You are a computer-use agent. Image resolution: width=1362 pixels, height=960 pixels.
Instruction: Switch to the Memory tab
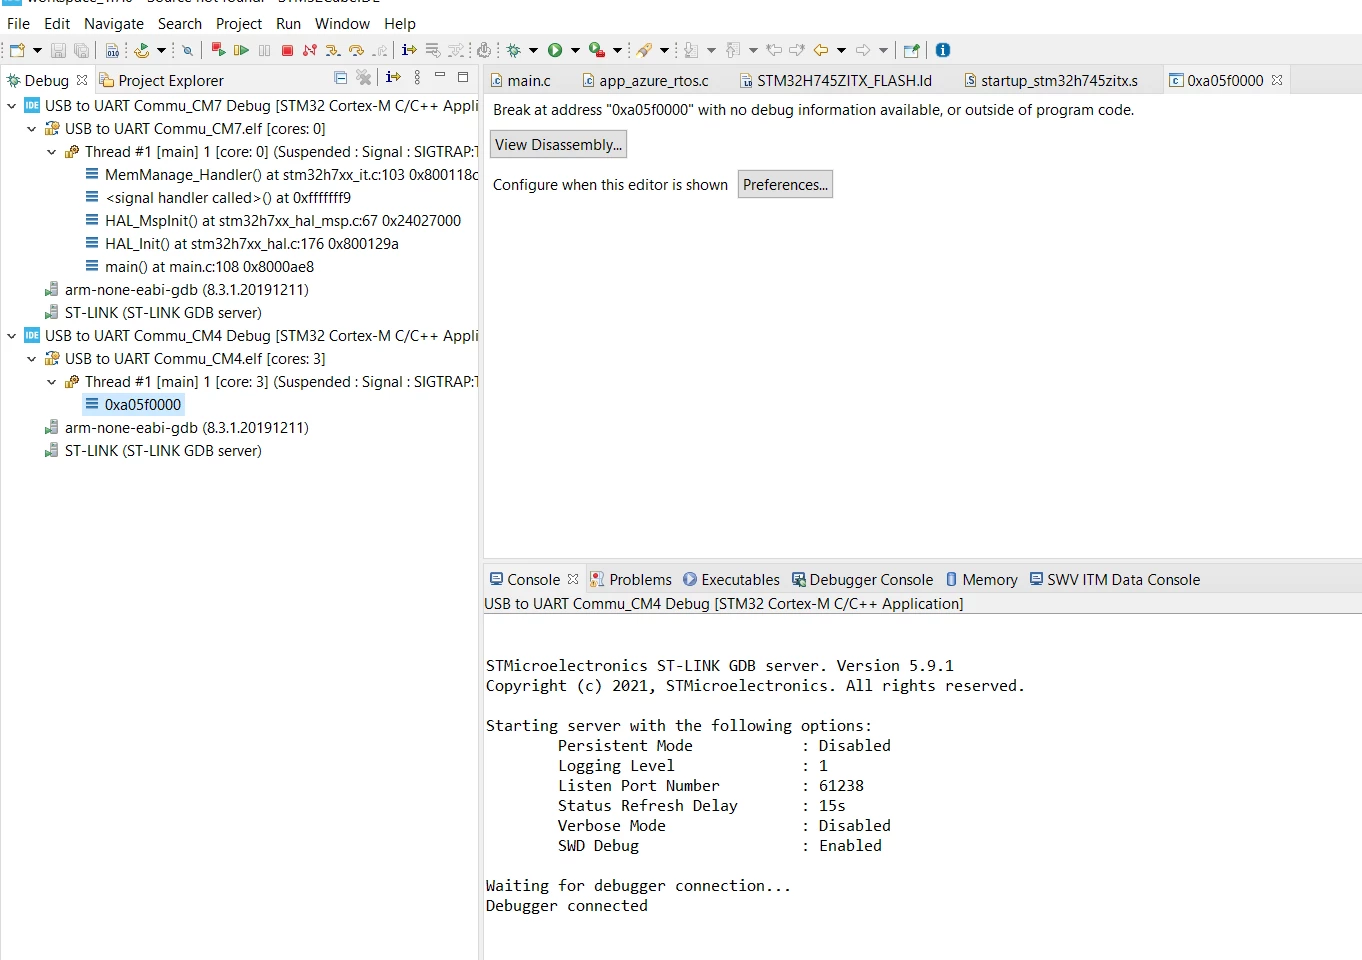981,579
